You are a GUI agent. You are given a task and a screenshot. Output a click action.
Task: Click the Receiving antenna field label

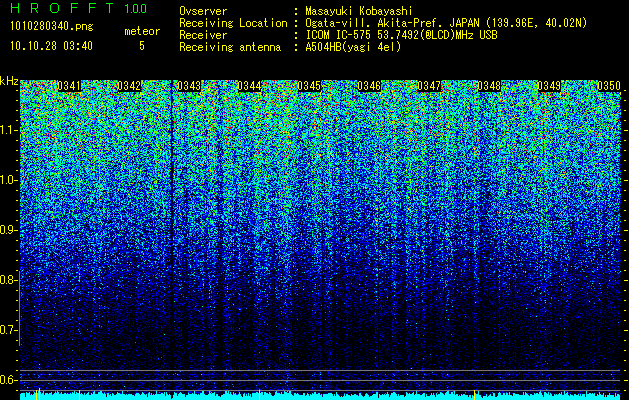tap(230, 47)
